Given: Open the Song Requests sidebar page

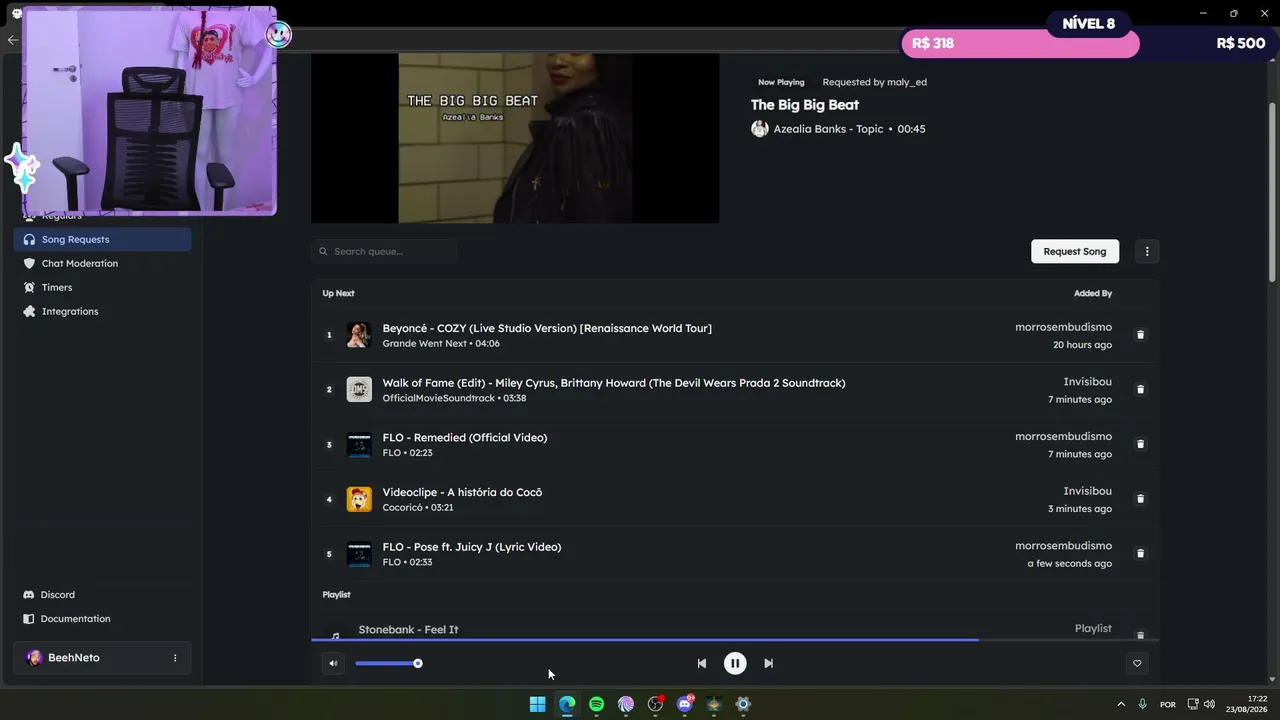Looking at the screenshot, I should [x=102, y=239].
